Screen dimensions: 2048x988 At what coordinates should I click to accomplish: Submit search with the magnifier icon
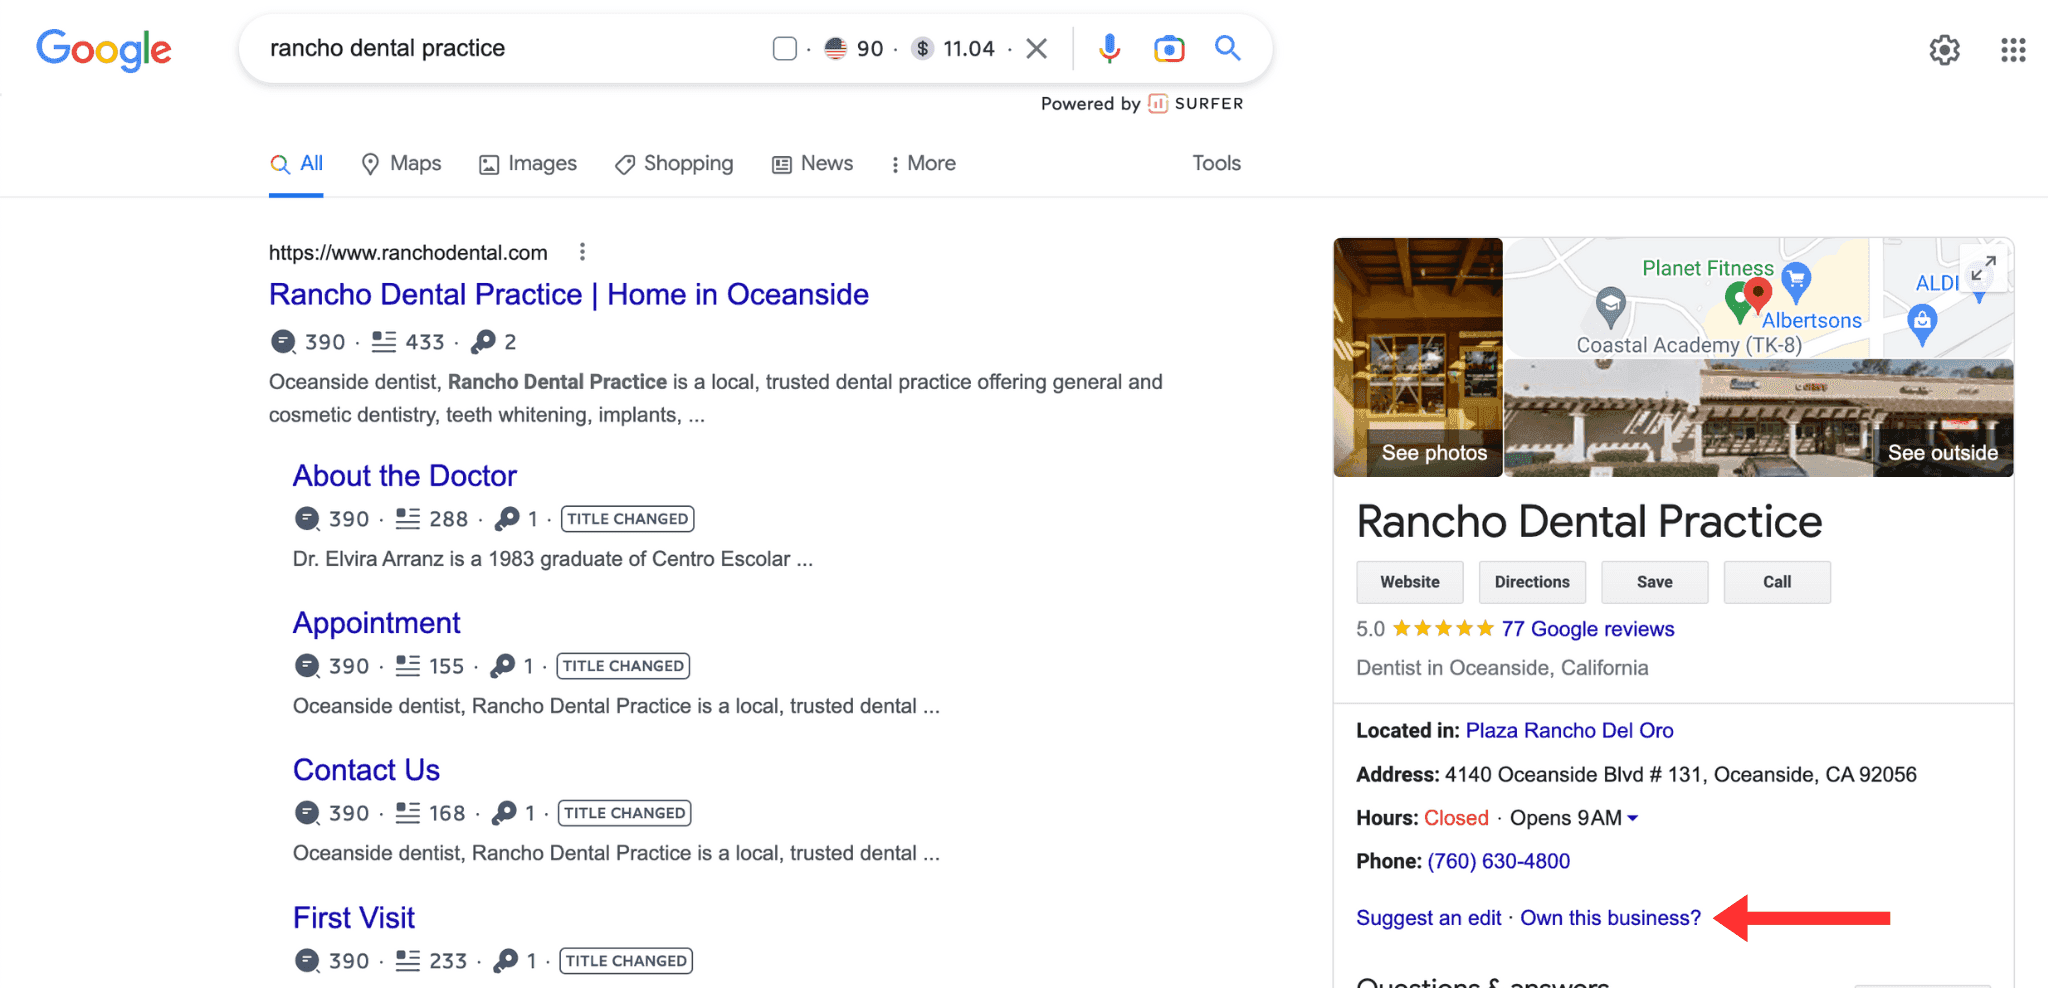tap(1228, 47)
